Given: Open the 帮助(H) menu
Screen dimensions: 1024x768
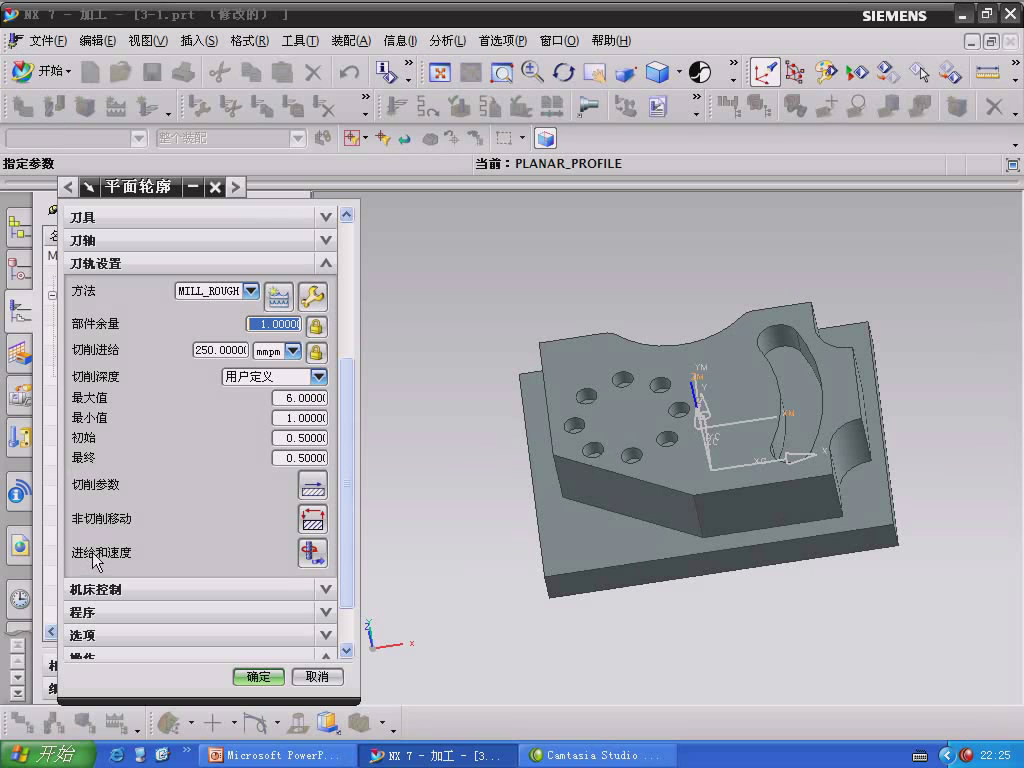Looking at the screenshot, I should click(x=611, y=40).
